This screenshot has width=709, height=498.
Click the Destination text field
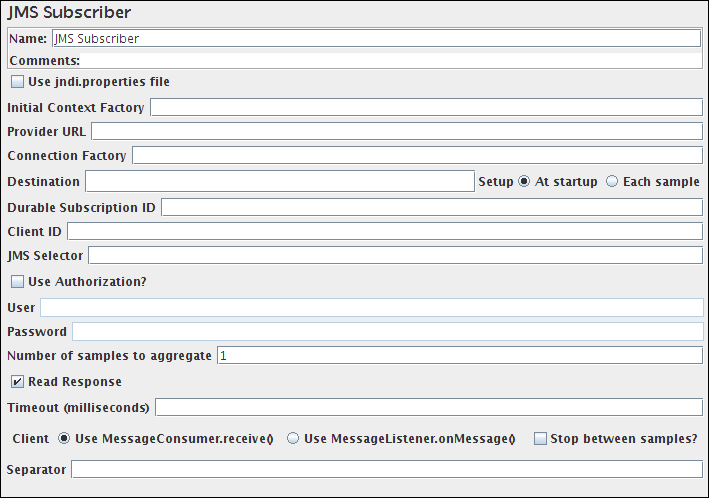click(279, 182)
